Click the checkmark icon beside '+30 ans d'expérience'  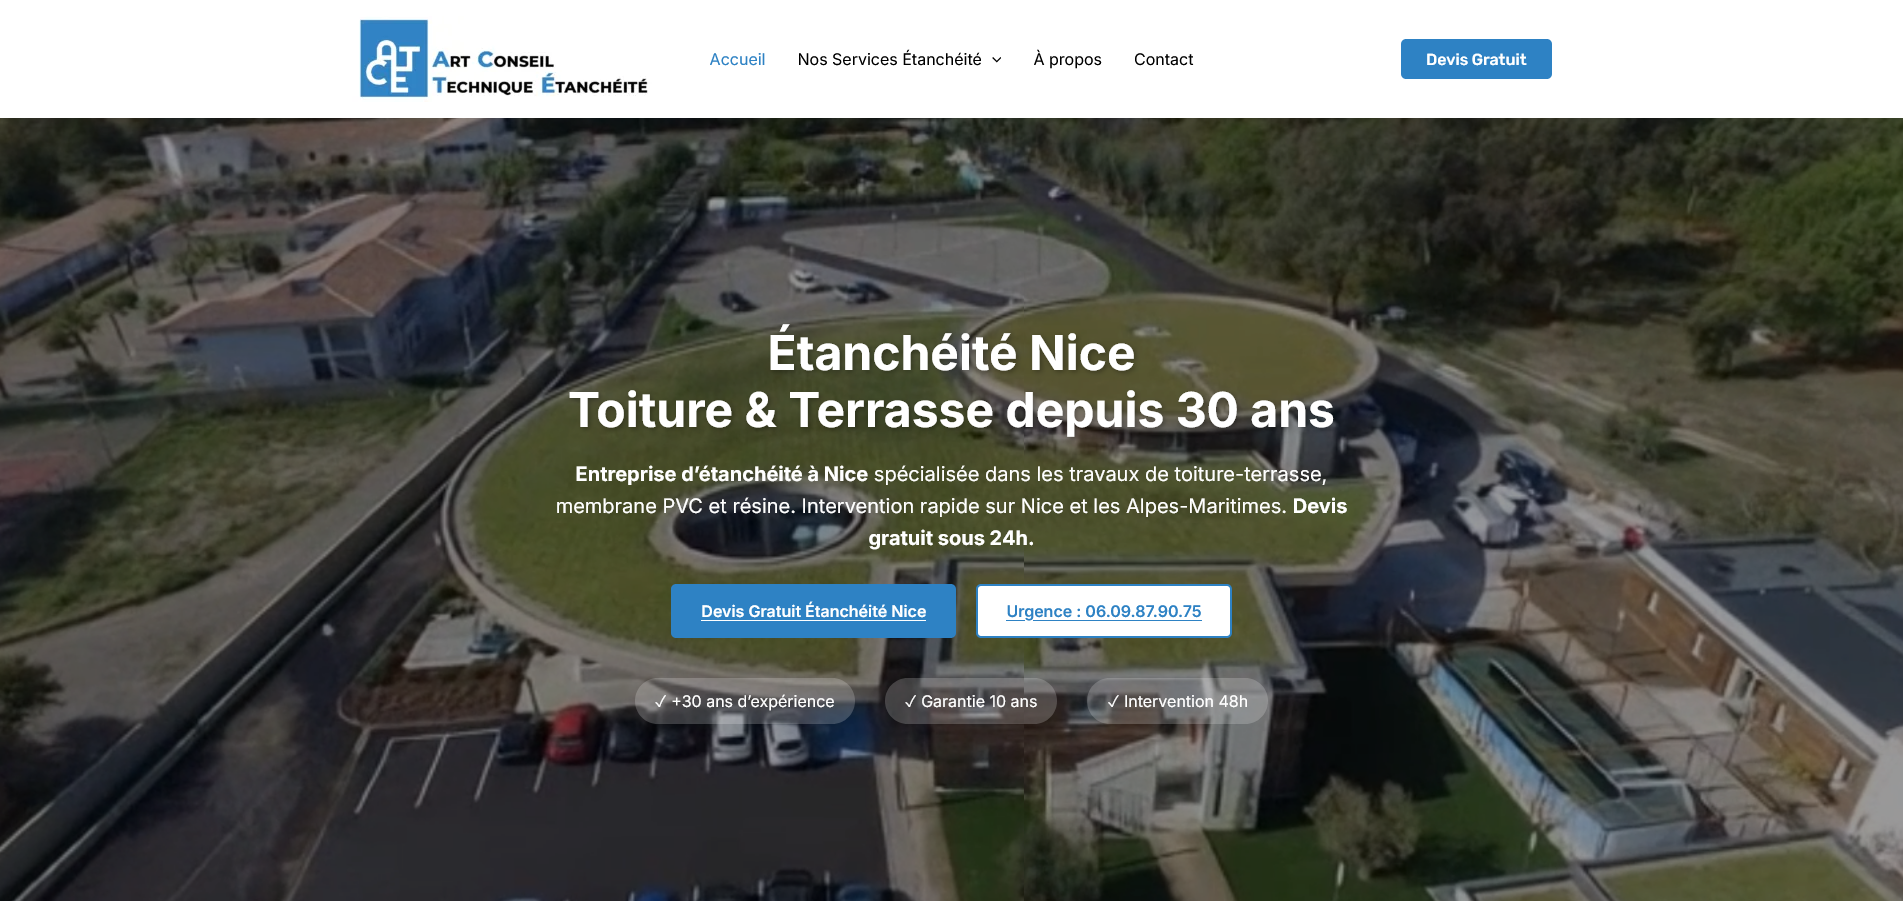click(660, 701)
